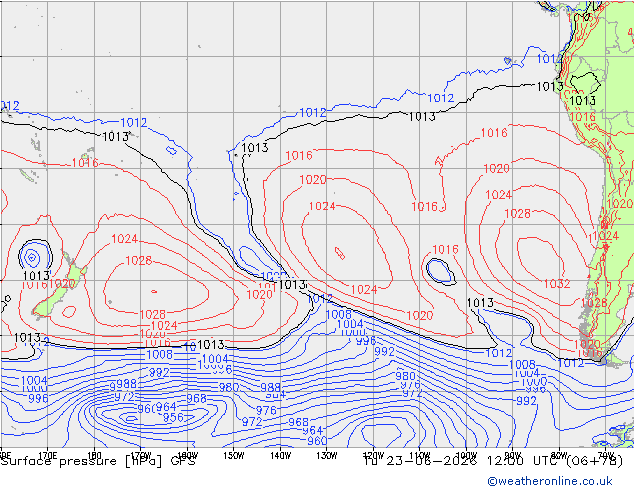Click the '140W' longitude label
Image resolution: width=634 pixels, height=490 pixels.
(x=280, y=455)
